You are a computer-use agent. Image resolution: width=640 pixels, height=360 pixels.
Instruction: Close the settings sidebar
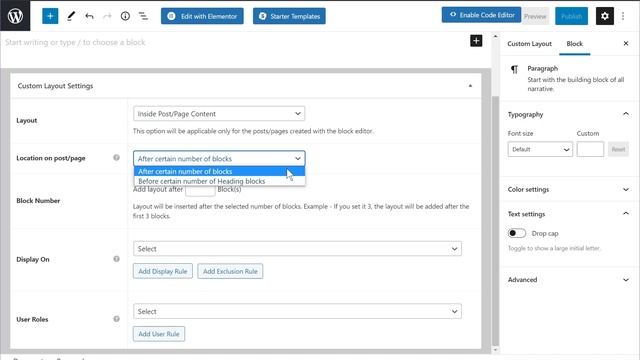point(626,43)
